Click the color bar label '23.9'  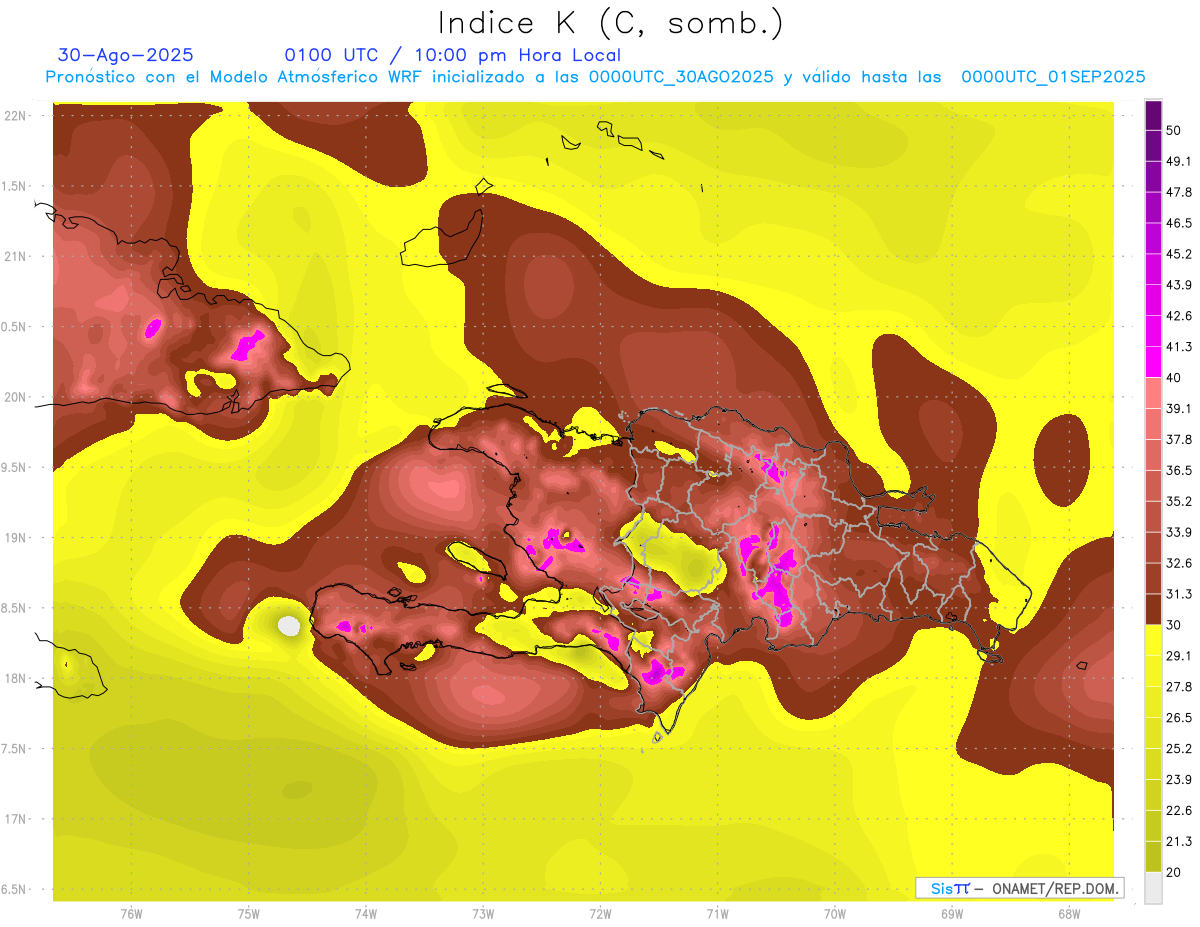[x=1178, y=780]
